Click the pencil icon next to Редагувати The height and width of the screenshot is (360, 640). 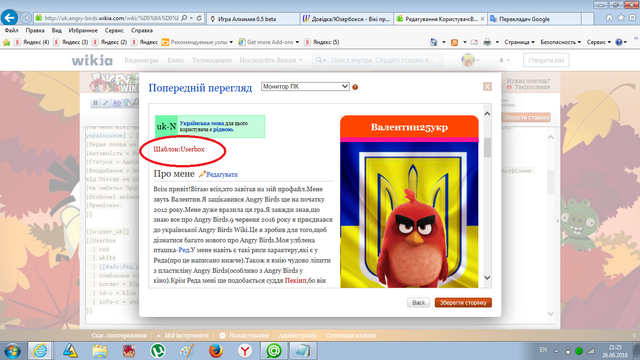(202, 174)
